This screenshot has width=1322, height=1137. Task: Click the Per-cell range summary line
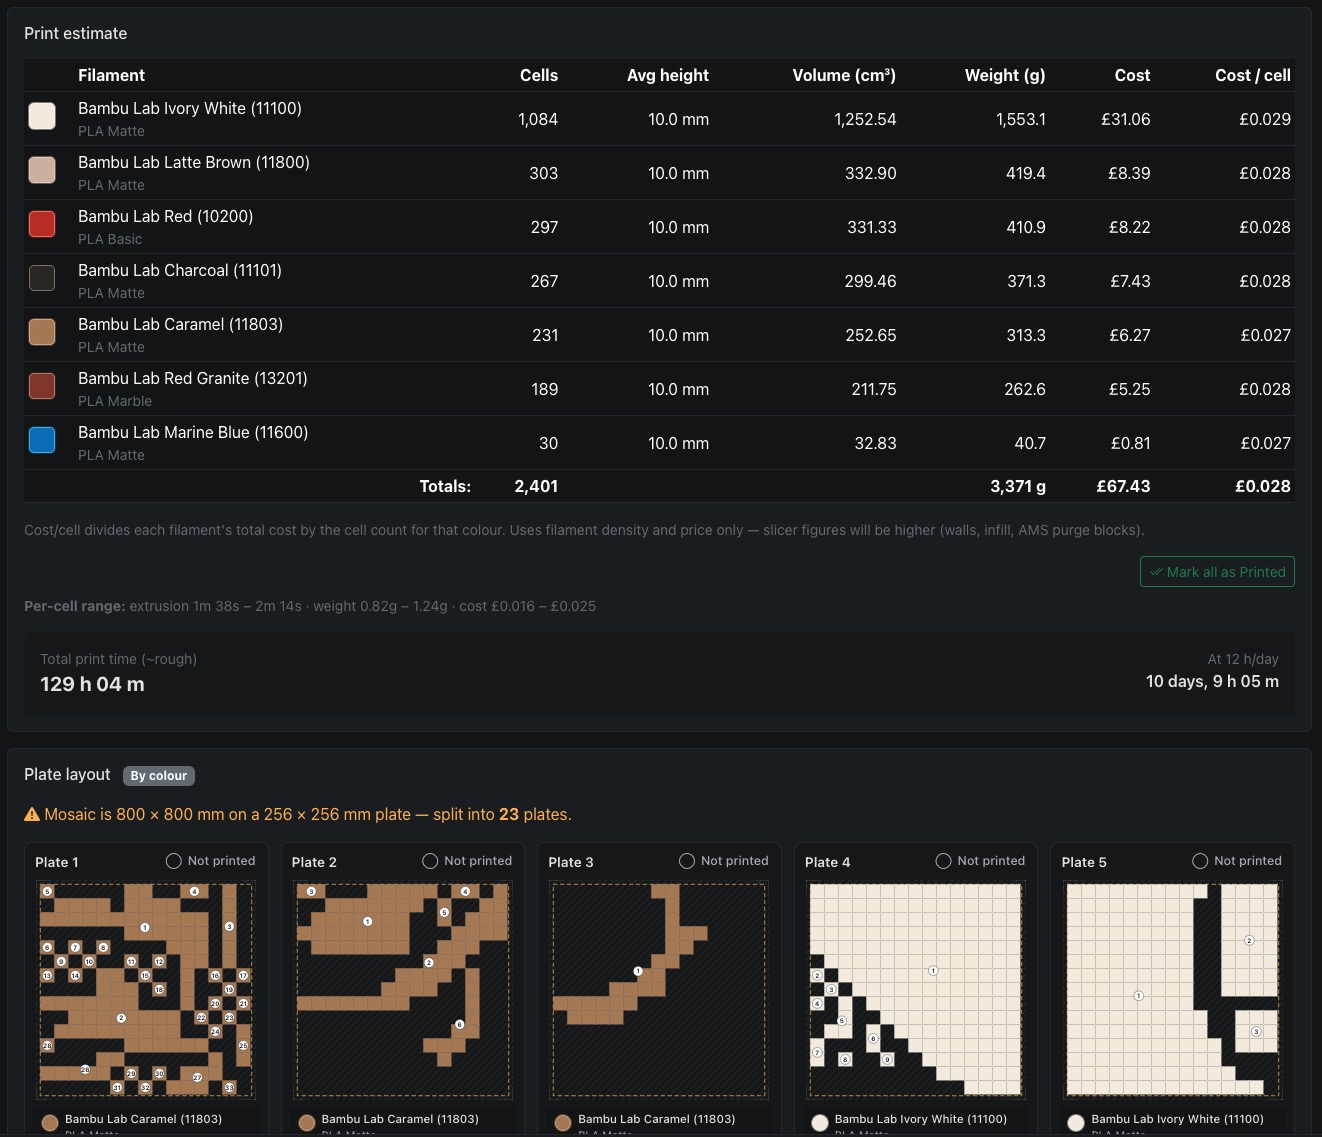(x=310, y=606)
